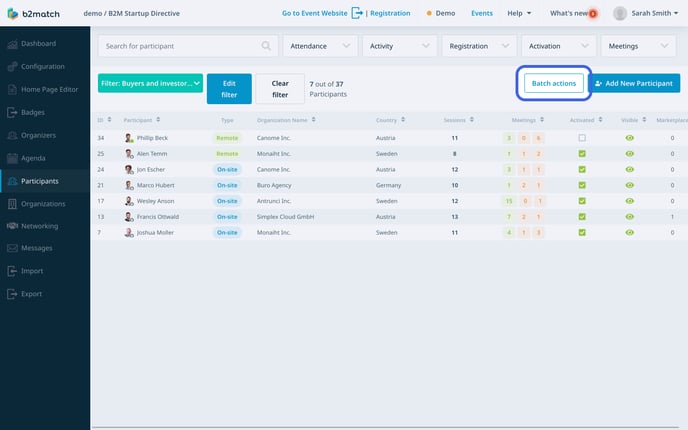The width and height of the screenshot is (688, 430).
Task: Open the Activity filter dropdown
Action: (399, 46)
